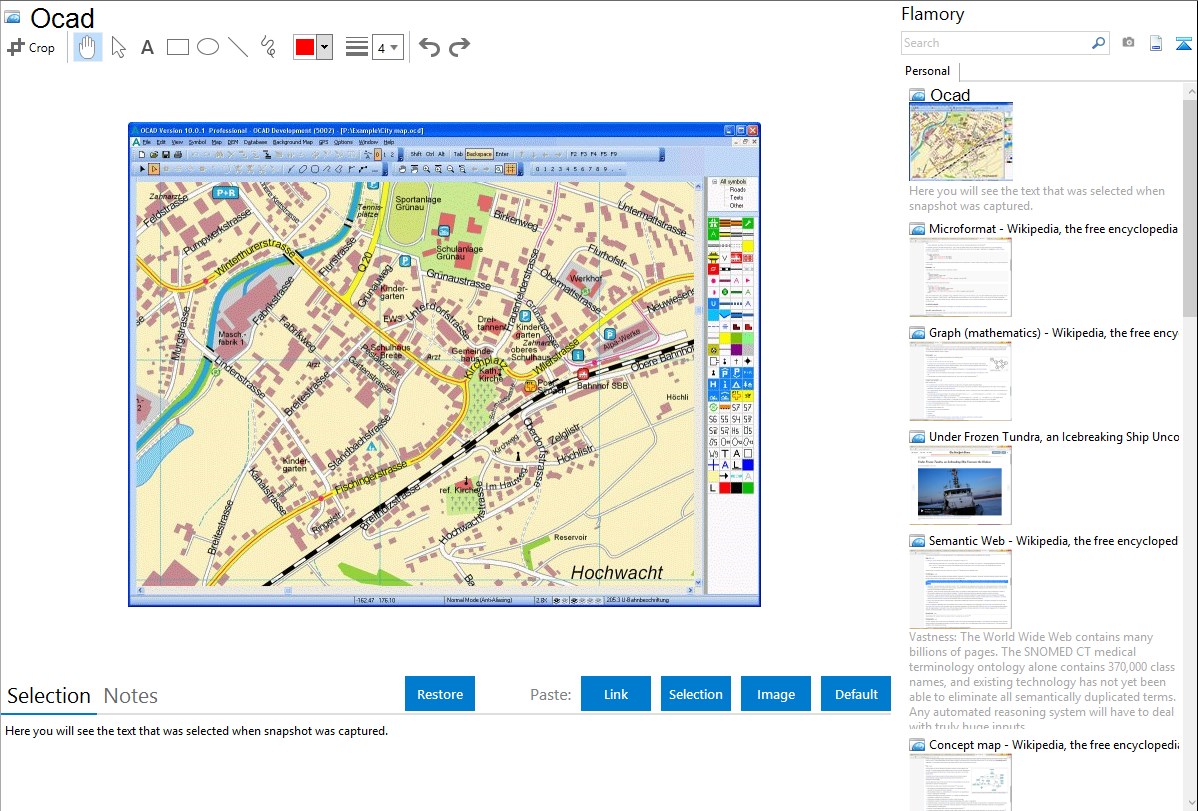Image resolution: width=1198 pixels, height=811 pixels.
Task: Click icon beside Semantic Web title
Action: point(917,541)
